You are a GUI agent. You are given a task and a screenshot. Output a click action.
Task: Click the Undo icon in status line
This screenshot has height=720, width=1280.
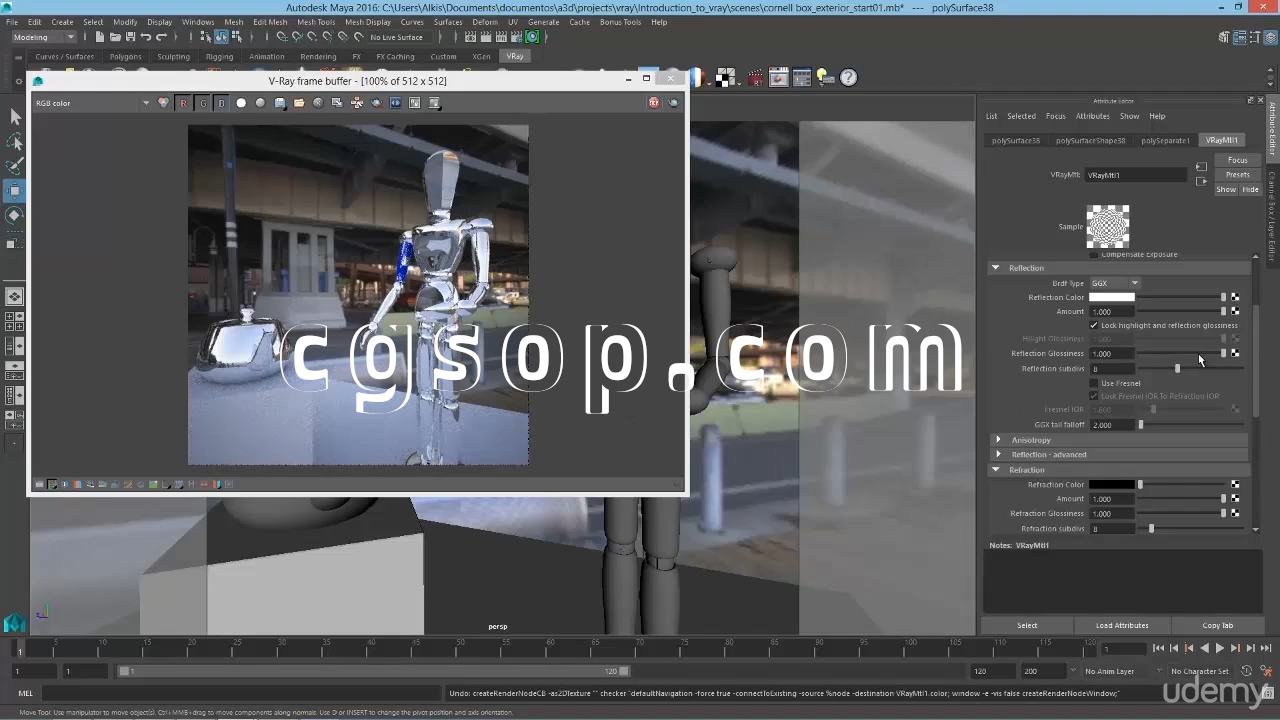146,37
